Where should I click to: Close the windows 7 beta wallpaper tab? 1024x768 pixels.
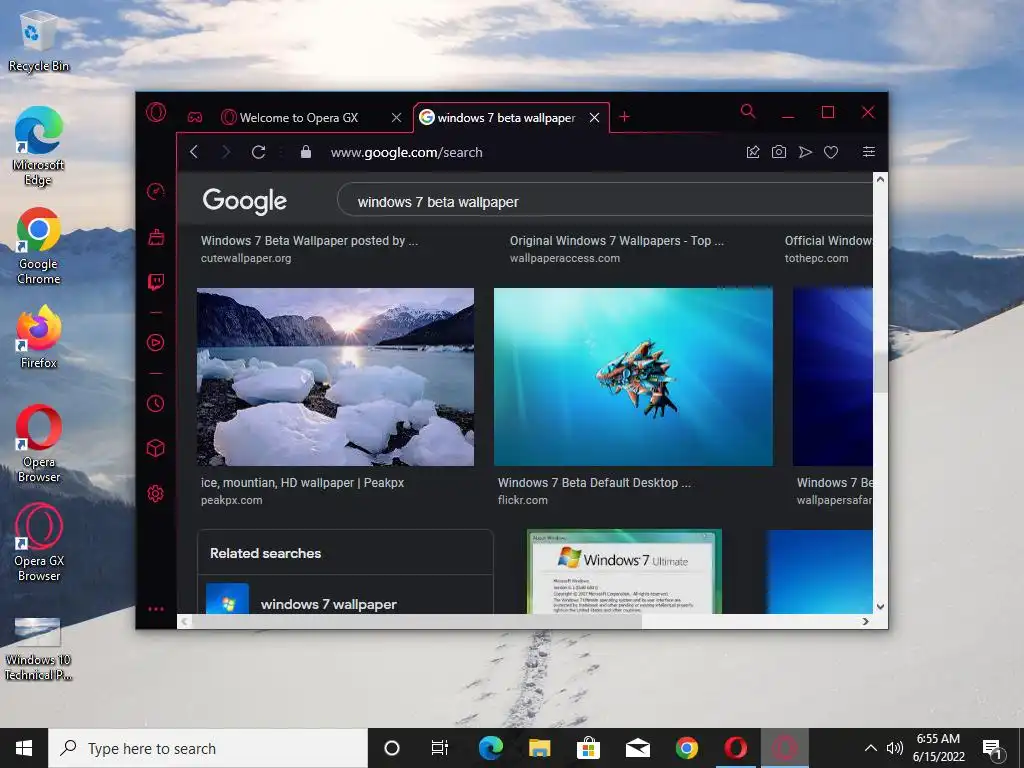594,118
